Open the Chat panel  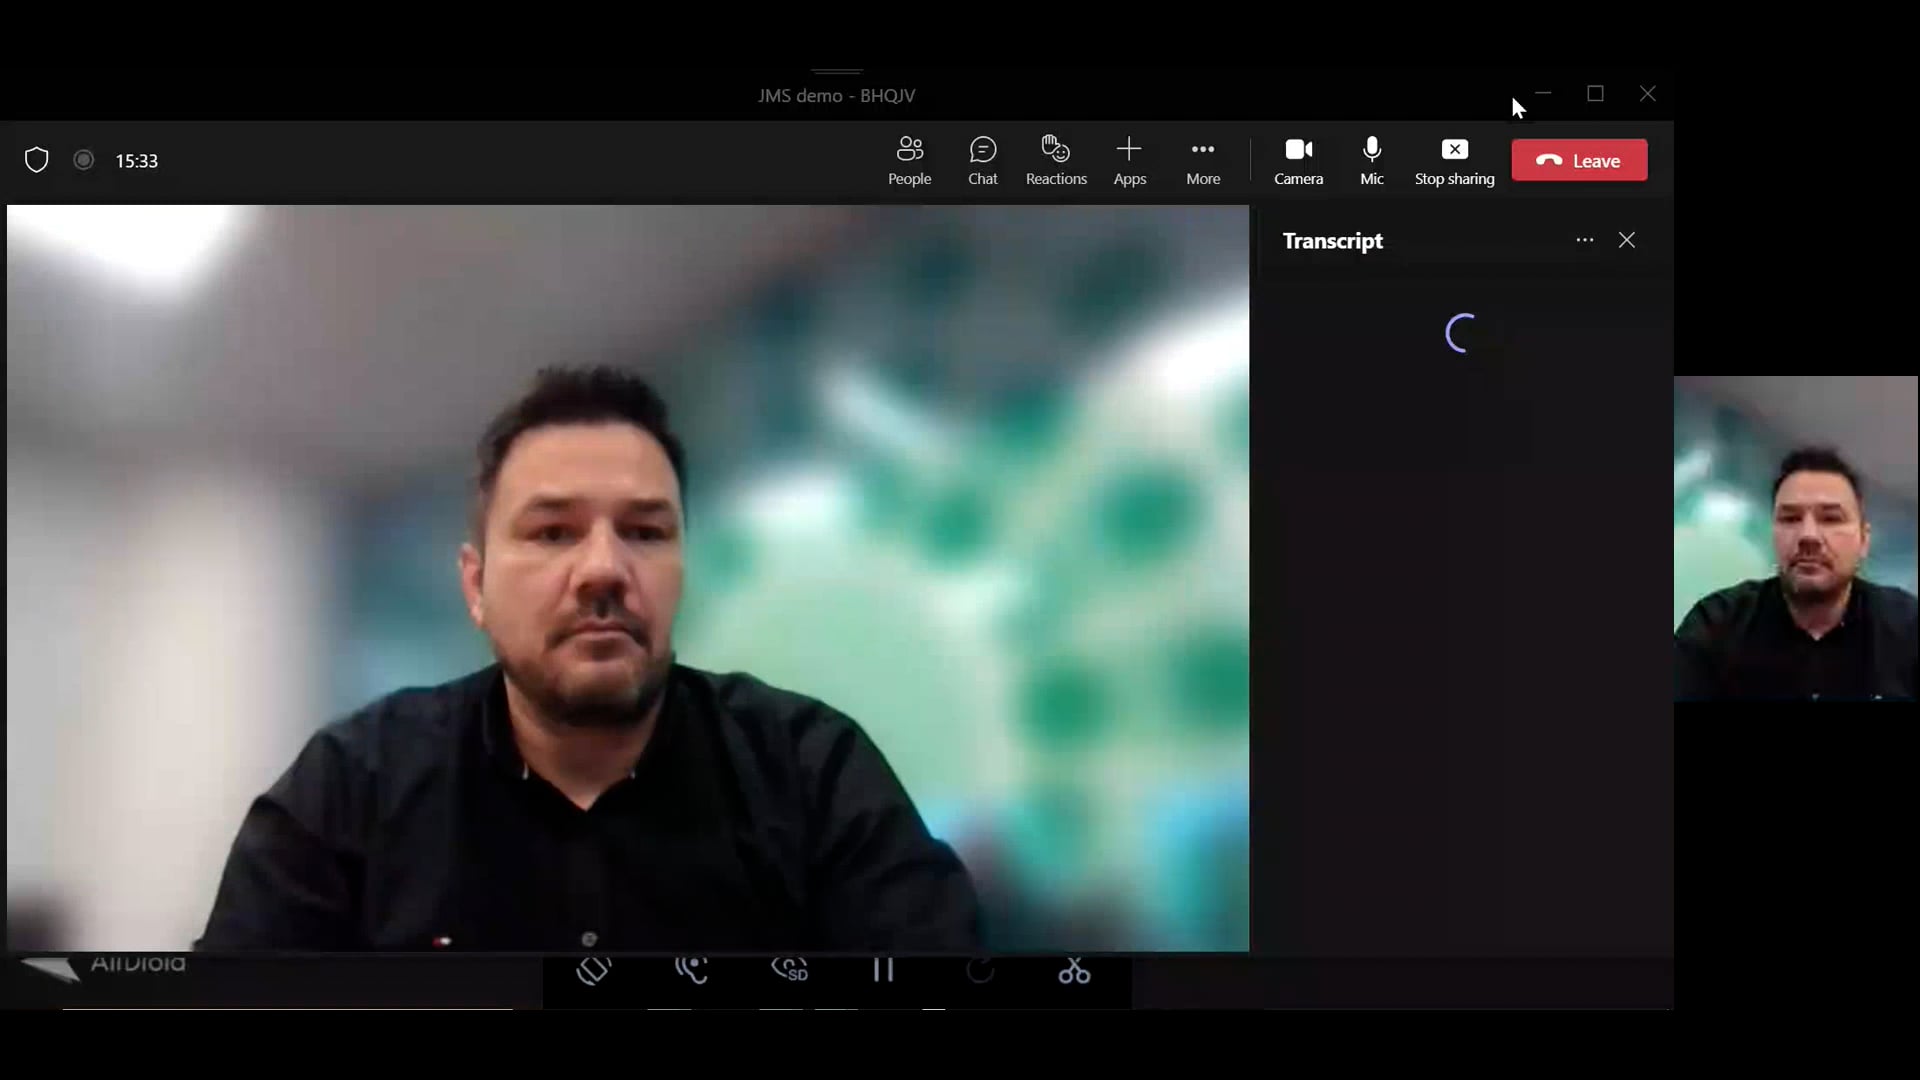point(983,160)
